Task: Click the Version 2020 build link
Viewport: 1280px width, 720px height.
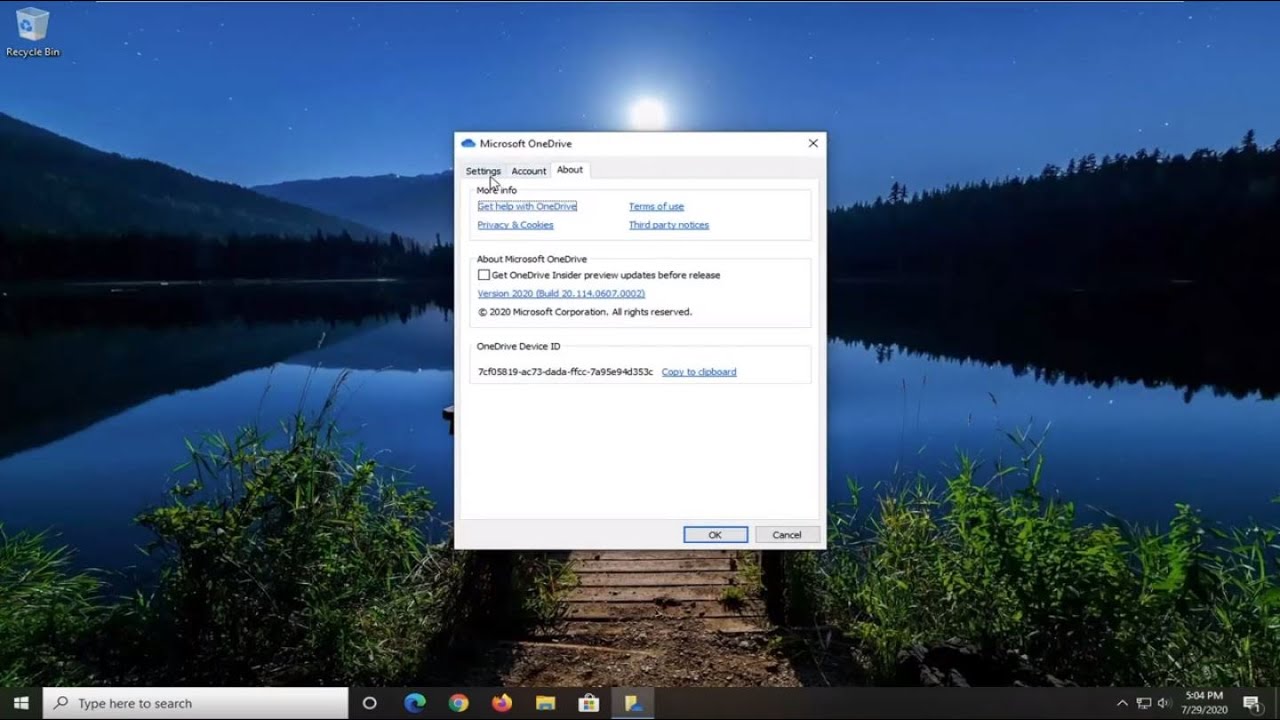Action: (x=561, y=294)
